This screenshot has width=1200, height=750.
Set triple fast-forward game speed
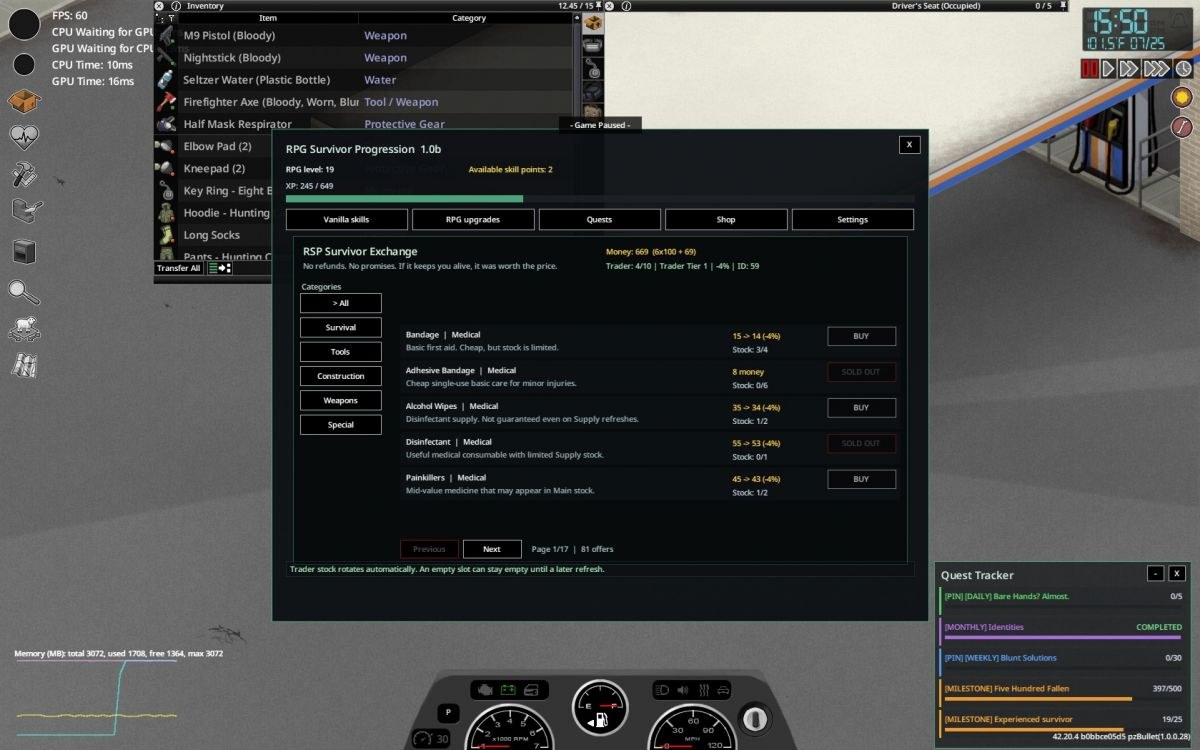(x=1156, y=68)
